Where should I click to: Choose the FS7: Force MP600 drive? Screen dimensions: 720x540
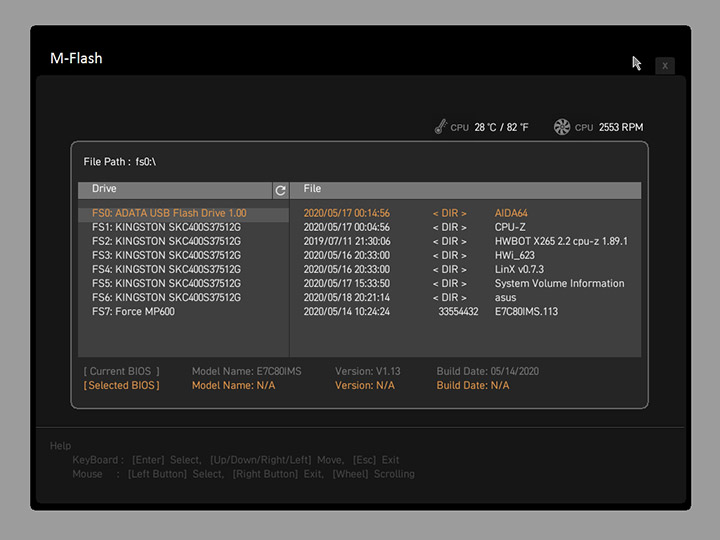tap(133, 311)
